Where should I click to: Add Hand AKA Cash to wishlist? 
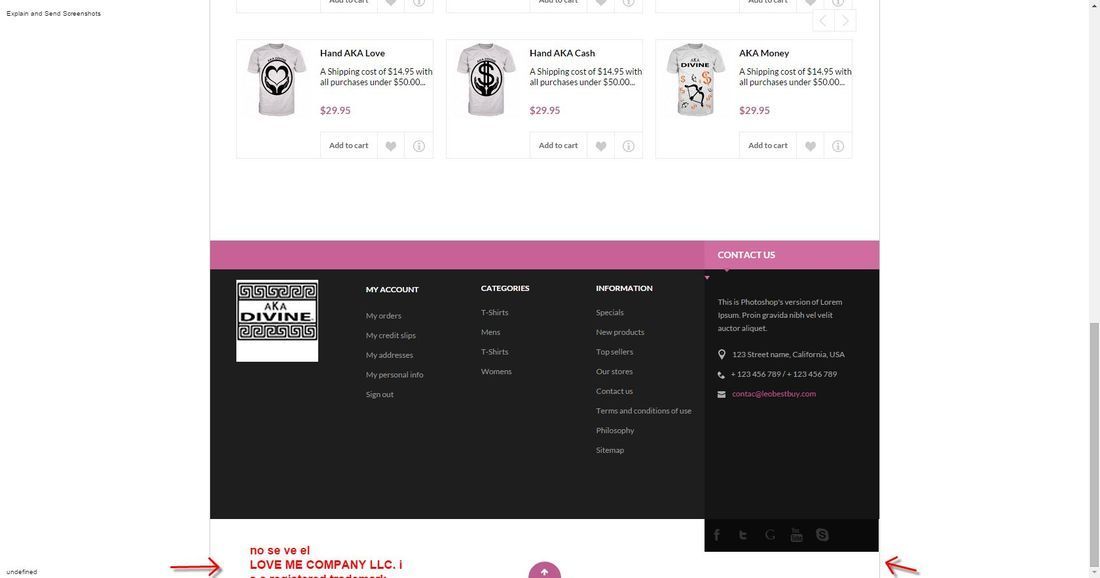pos(601,146)
